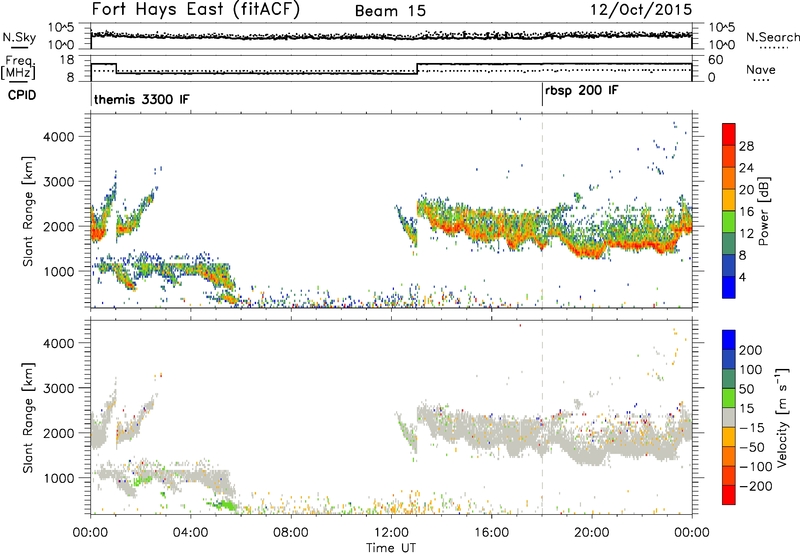Click the blue swatch on Power colorbar
This screenshot has width=800, height=554.
[x=729, y=287]
